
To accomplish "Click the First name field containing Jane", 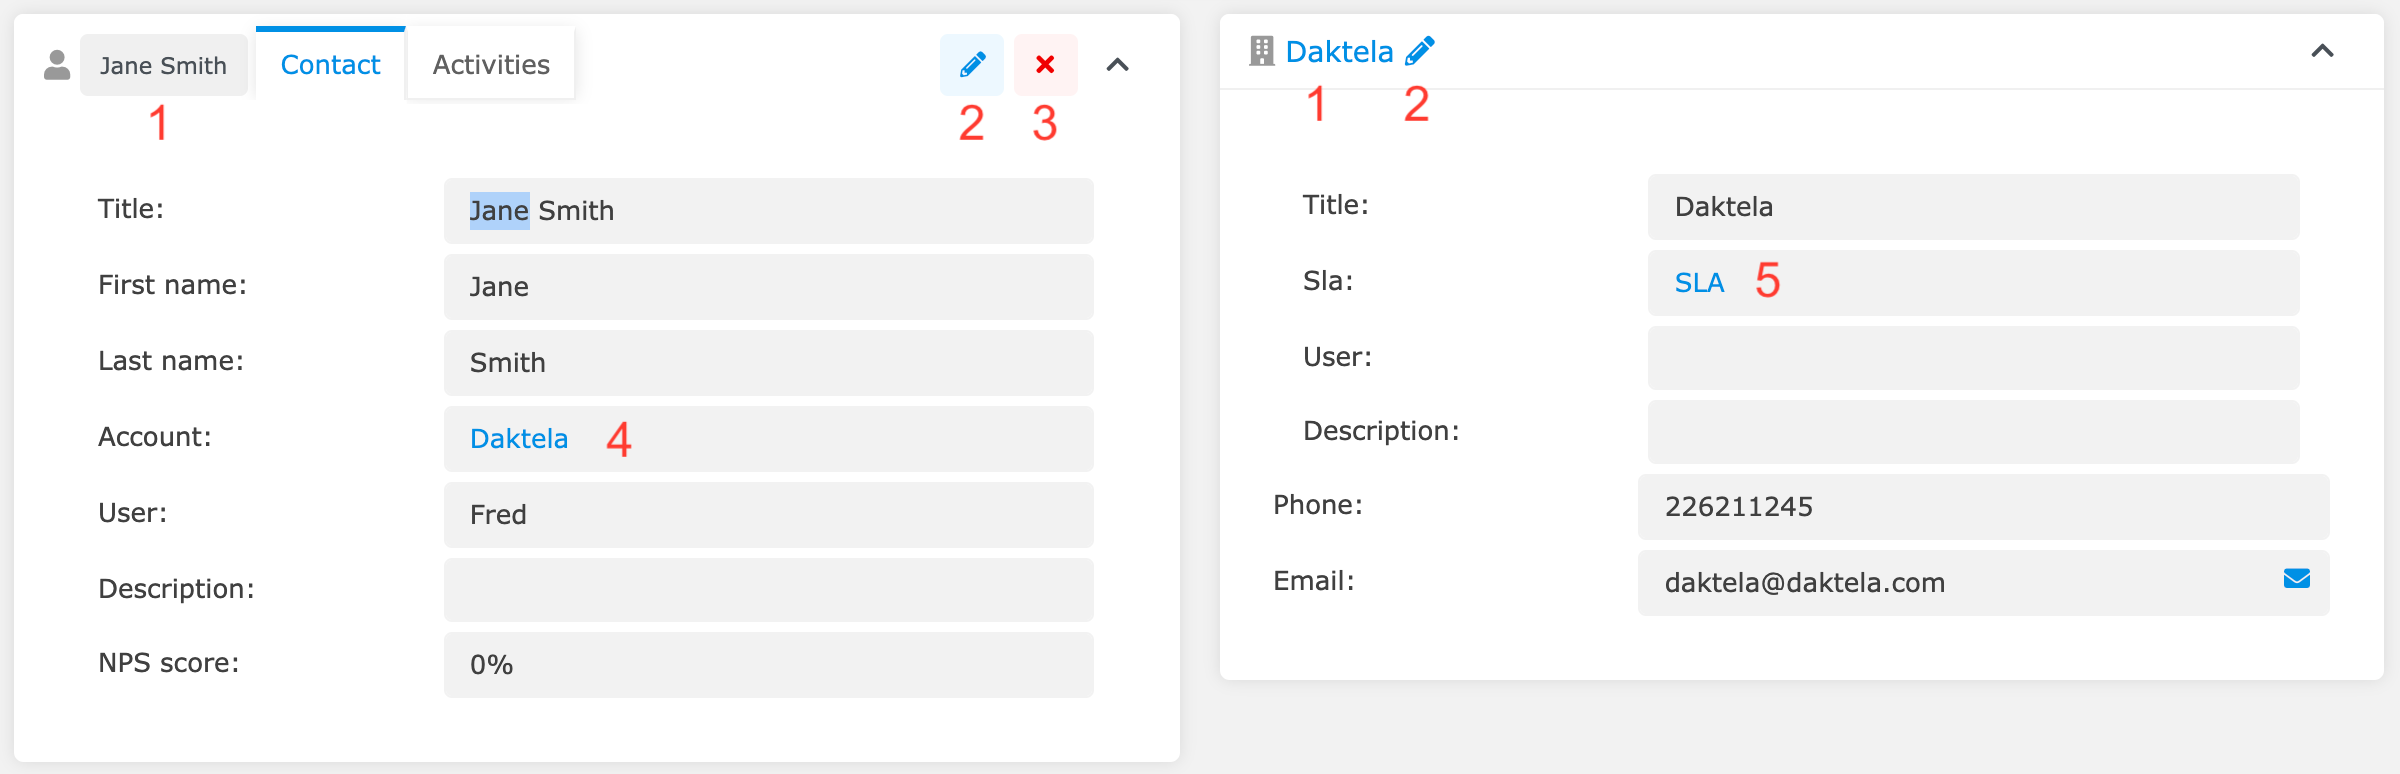I will tap(768, 287).
